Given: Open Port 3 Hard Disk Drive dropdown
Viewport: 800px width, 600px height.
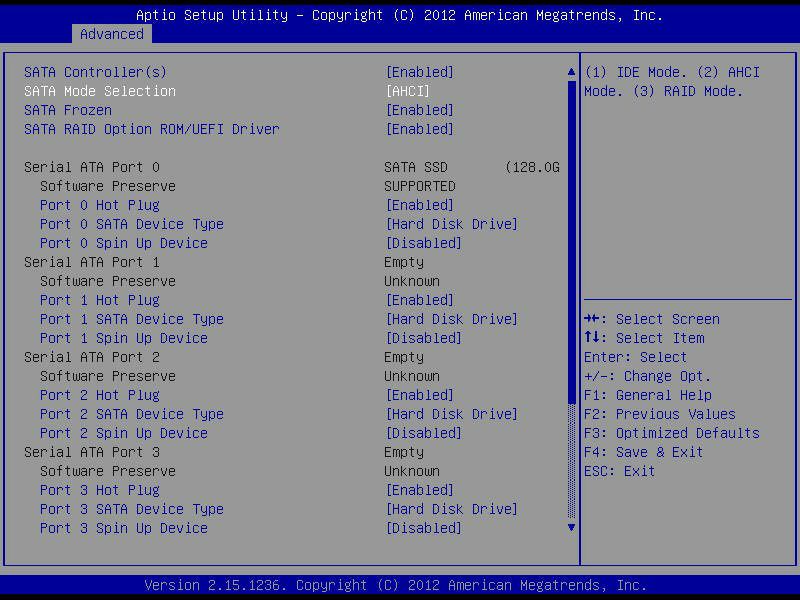Looking at the screenshot, I should click(452, 509).
